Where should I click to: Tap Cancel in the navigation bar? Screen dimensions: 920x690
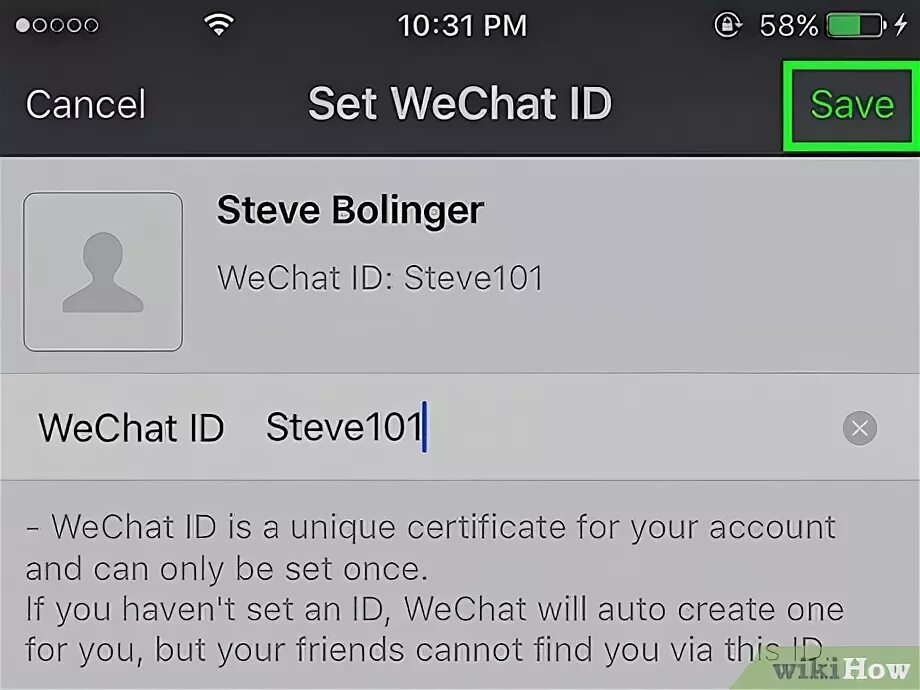coord(86,104)
